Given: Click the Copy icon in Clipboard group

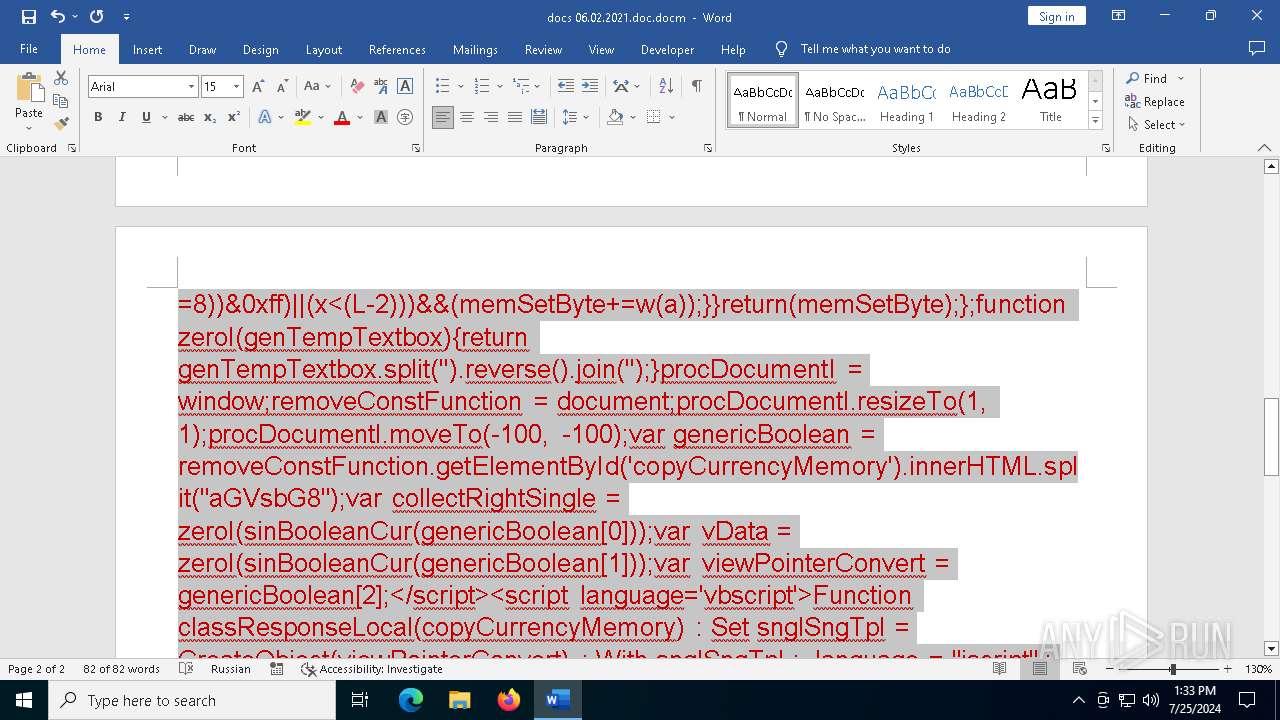Looking at the screenshot, I should point(61,101).
